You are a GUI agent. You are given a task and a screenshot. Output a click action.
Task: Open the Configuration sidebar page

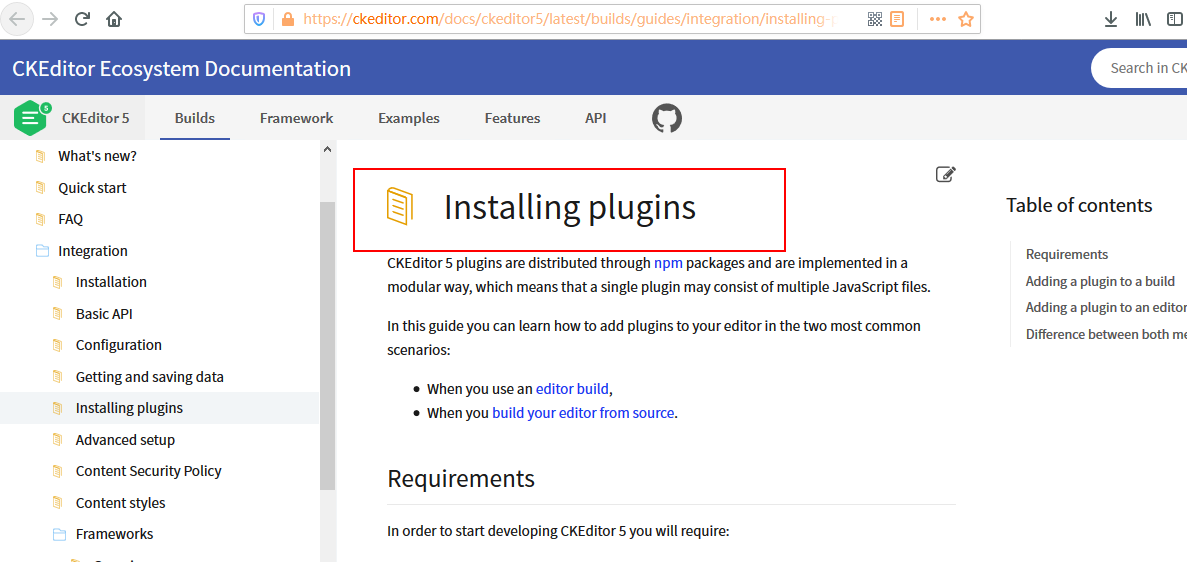(119, 345)
